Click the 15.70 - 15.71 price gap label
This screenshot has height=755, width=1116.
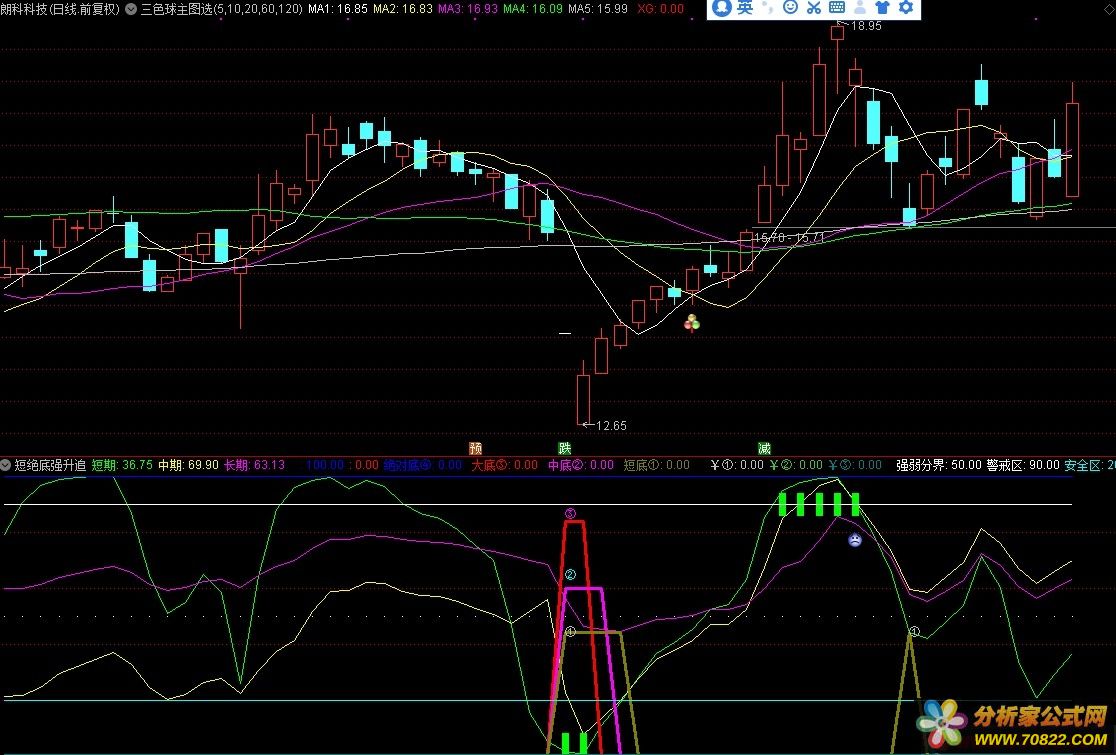point(789,238)
